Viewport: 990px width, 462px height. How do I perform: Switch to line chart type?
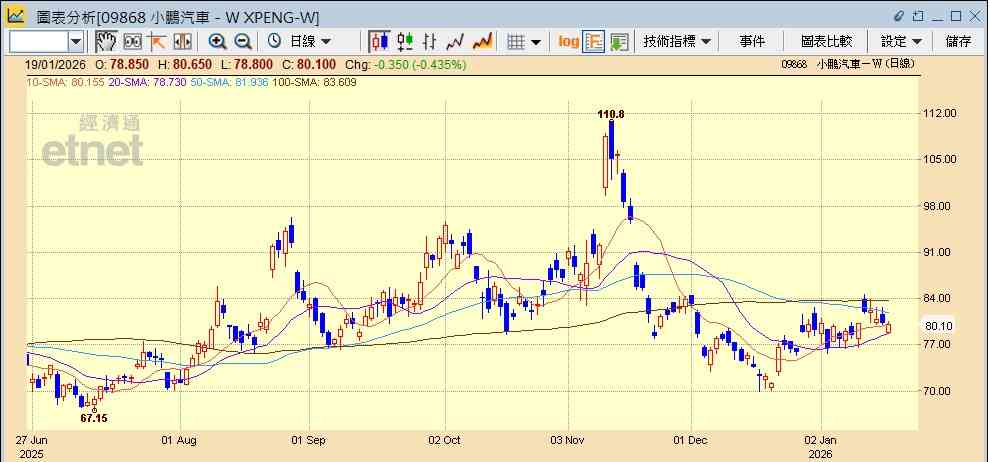455,42
